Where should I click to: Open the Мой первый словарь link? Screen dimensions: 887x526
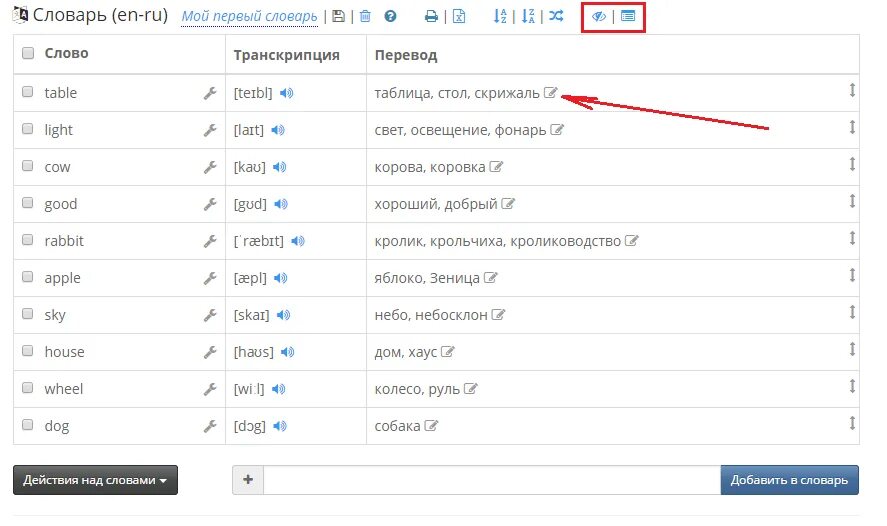point(249,16)
